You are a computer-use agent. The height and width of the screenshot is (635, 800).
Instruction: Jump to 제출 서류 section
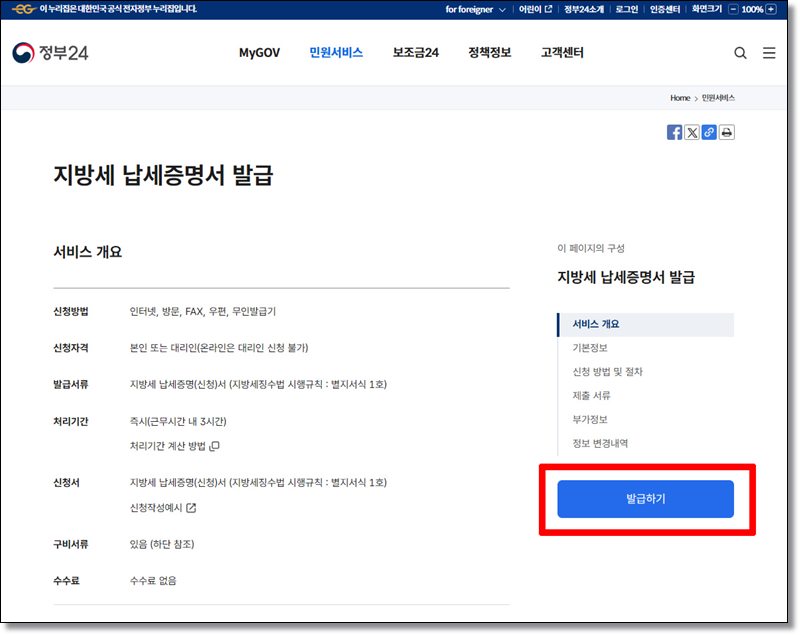[591, 396]
